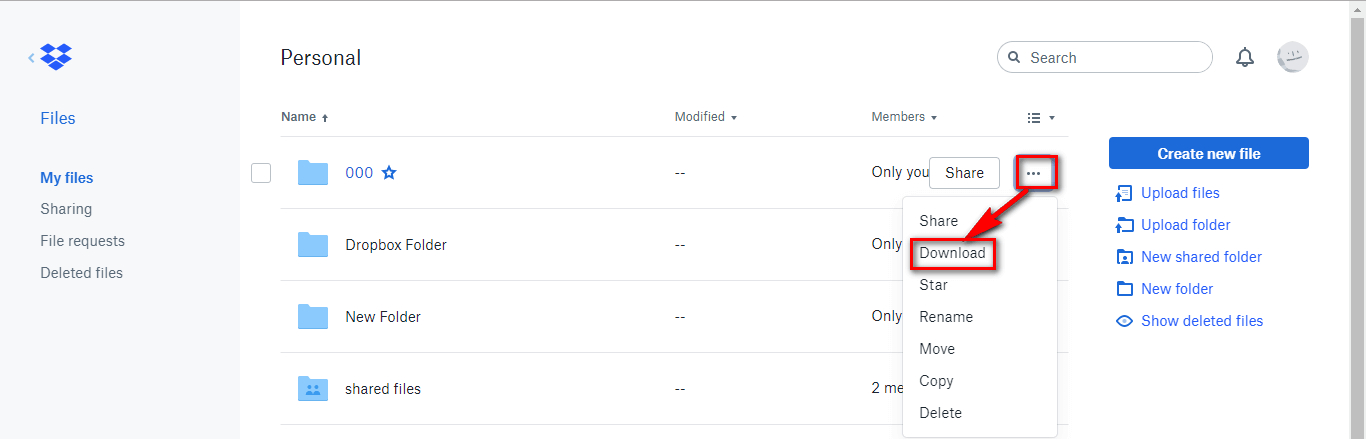Click the Dropbox logo icon

(56, 57)
